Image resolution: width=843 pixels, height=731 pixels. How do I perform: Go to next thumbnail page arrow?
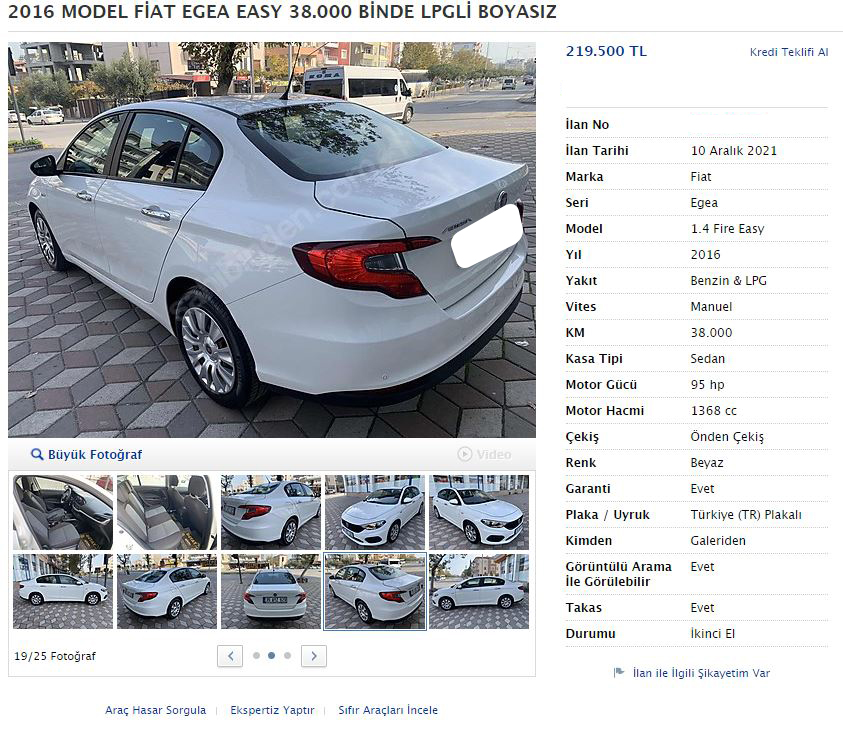[314, 656]
